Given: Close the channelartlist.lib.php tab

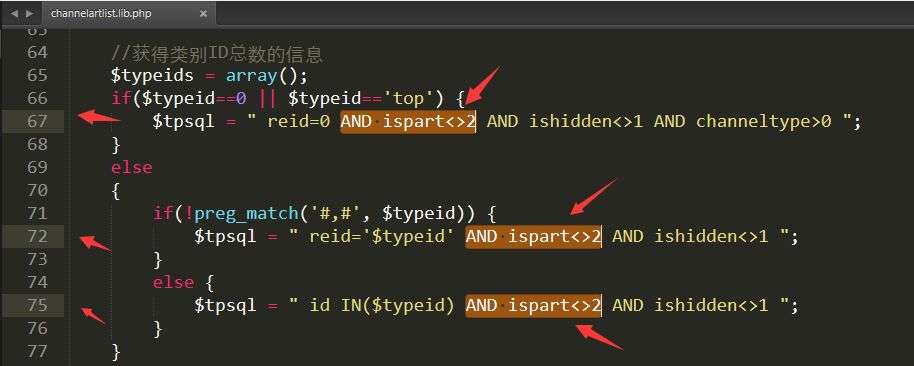Looking at the screenshot, I should pos(203,13).
